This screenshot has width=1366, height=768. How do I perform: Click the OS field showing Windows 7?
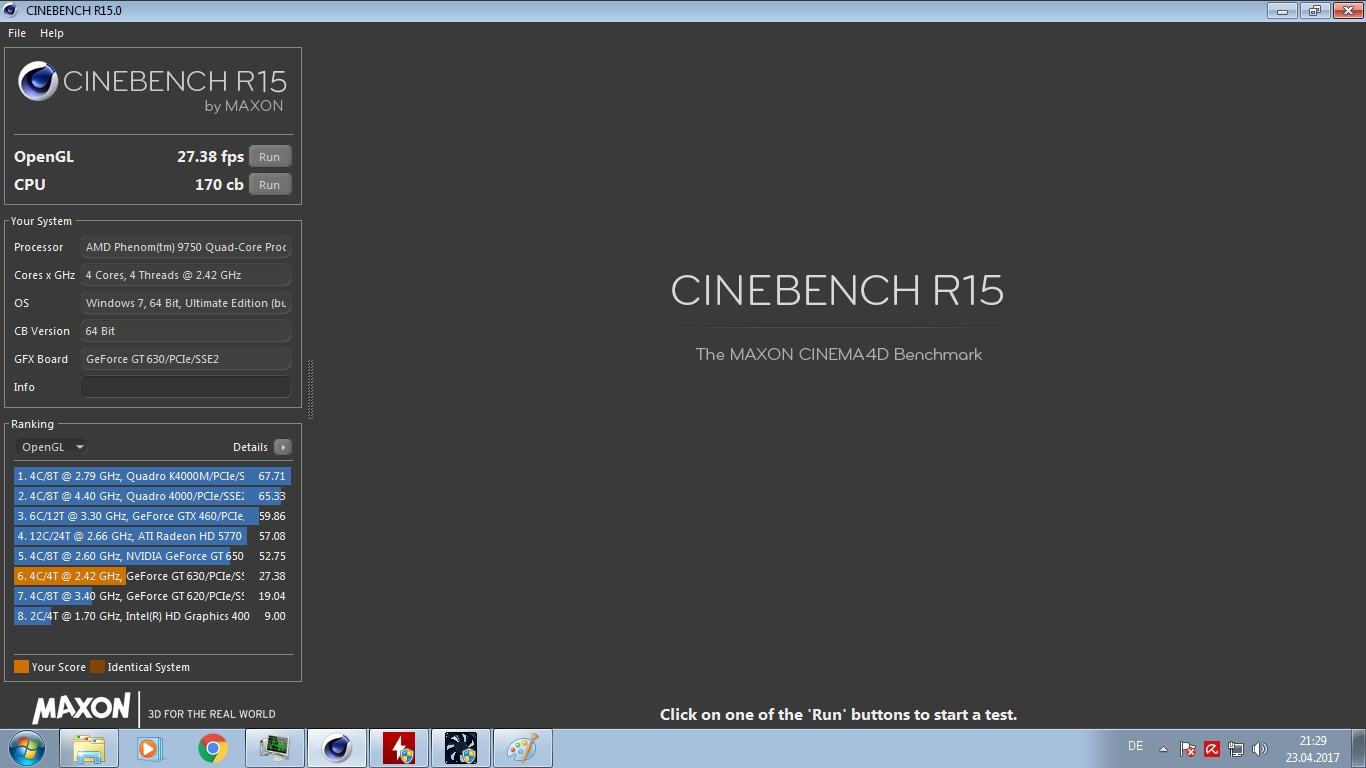186,303
